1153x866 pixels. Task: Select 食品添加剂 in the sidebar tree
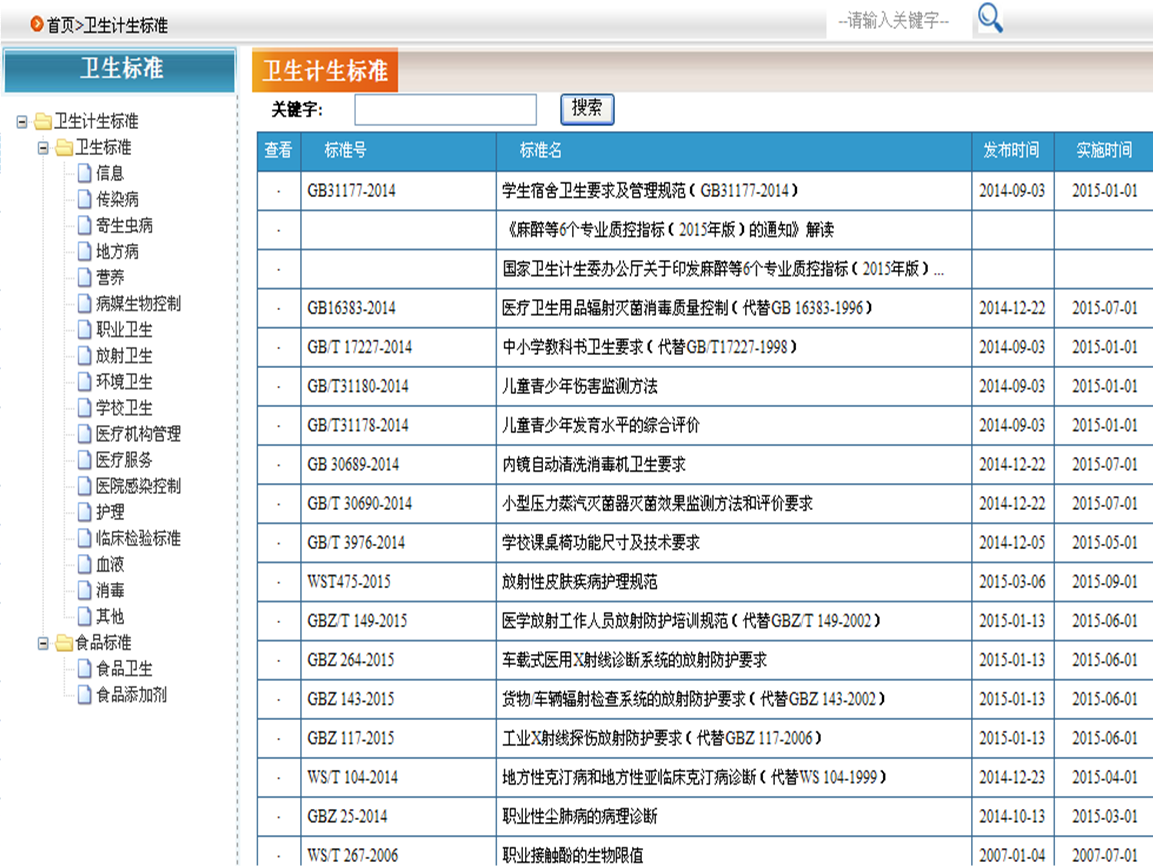point(137,694)
